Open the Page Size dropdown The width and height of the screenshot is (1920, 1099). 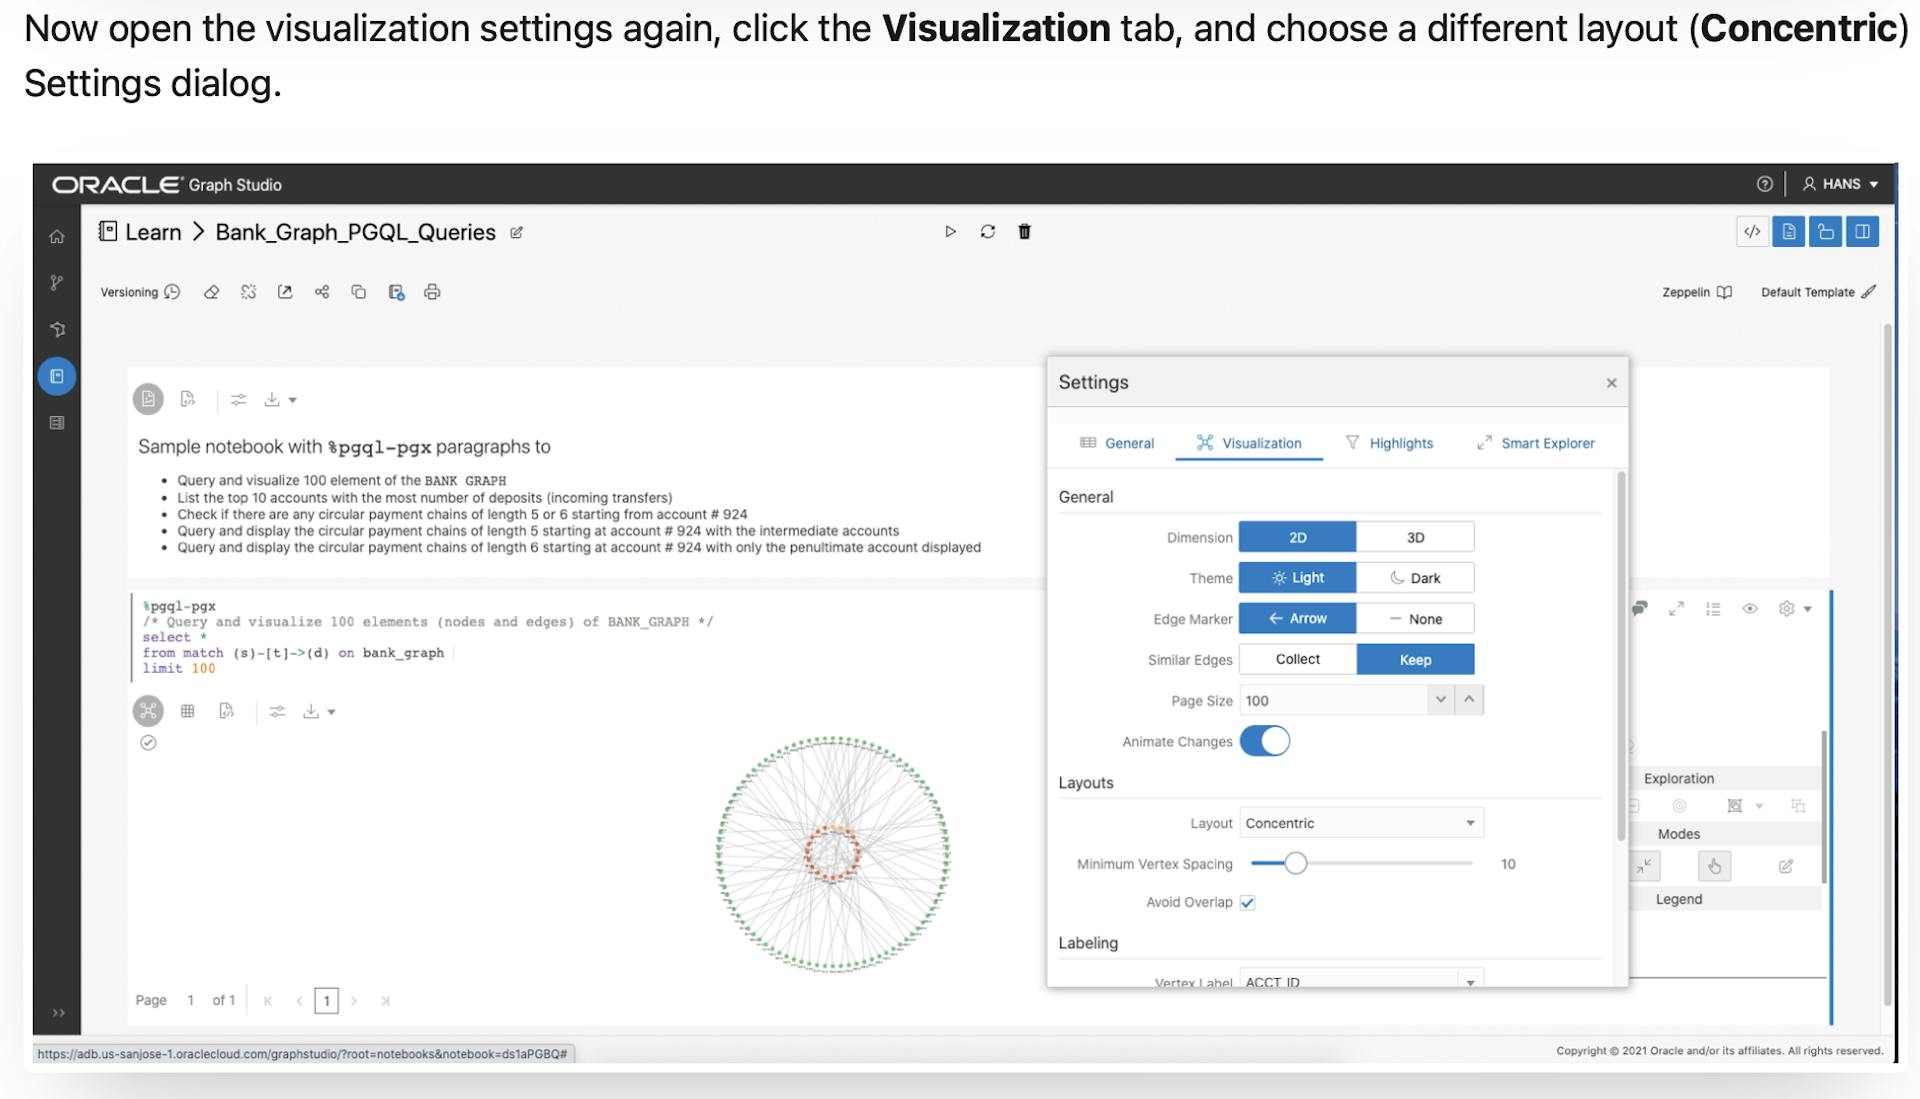(x=1440, y=700)
